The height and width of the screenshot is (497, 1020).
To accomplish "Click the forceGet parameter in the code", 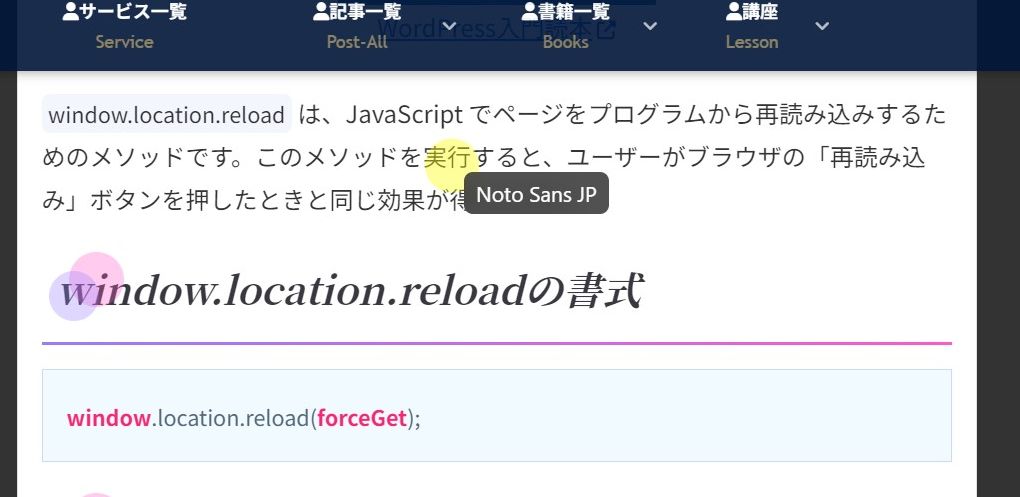I will 362,418.
